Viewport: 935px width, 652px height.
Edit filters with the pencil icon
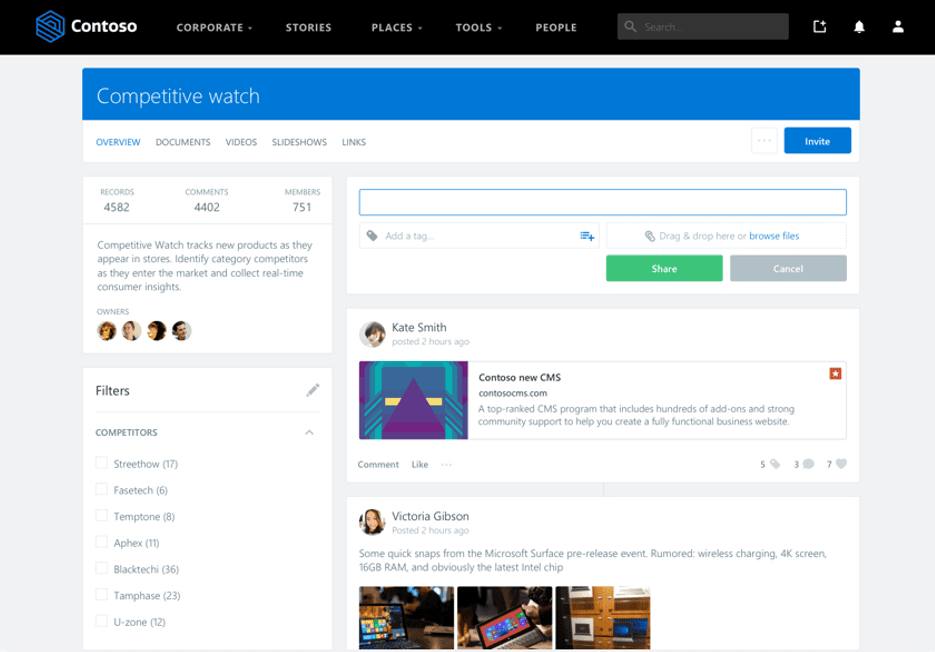[x=313, y=390]
